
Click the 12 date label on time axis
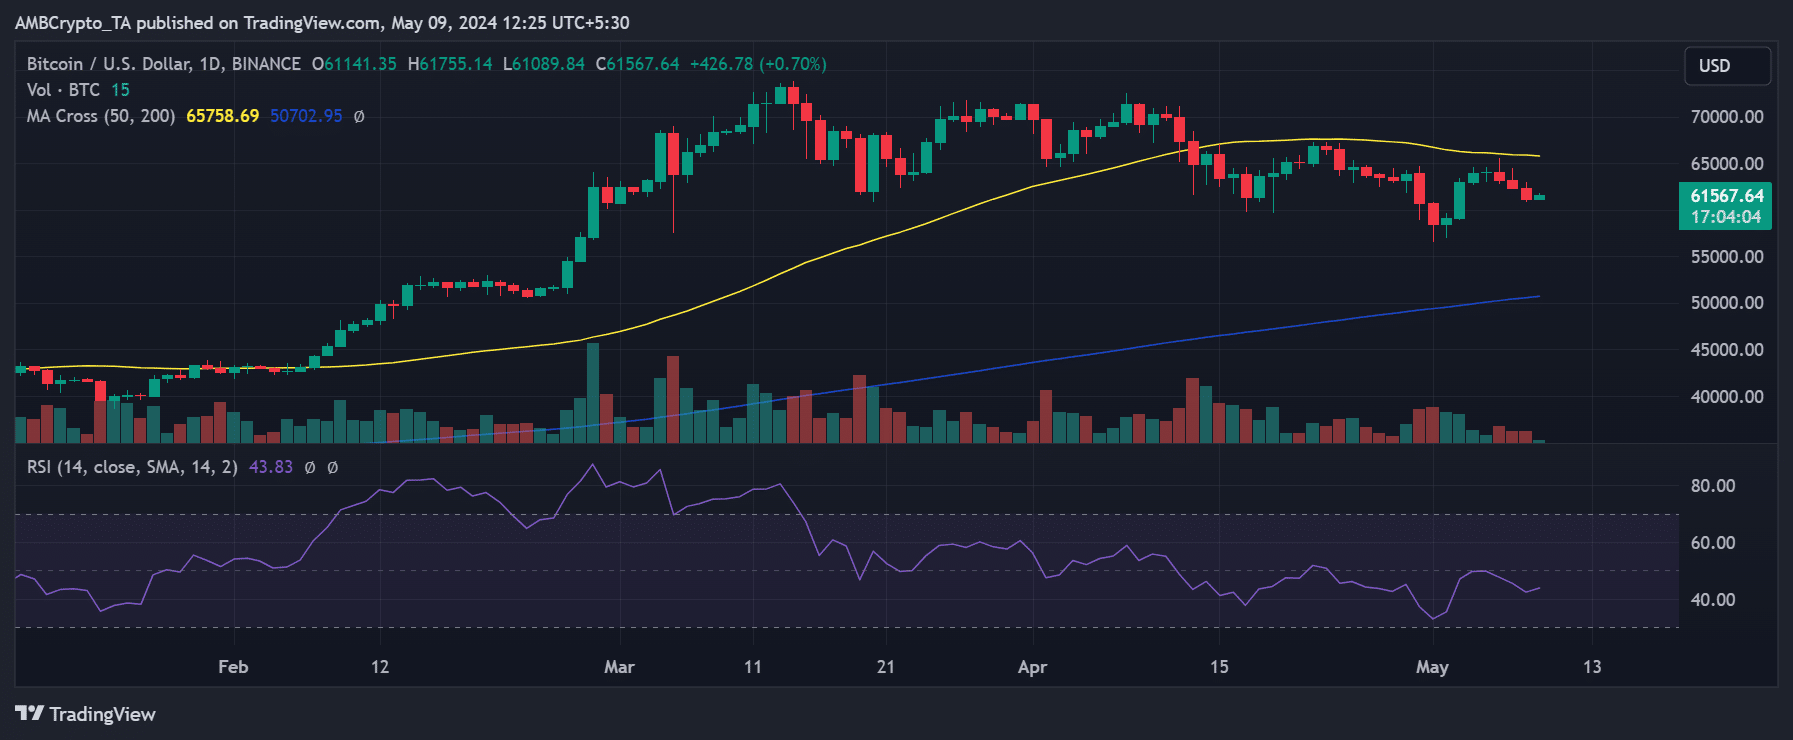pyautogui.click(x=380, y=667)
